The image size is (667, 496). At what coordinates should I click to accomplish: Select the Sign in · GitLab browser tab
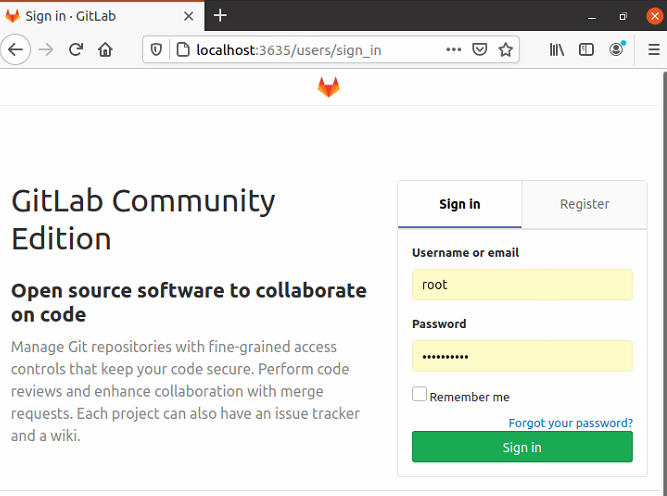[102, 16]
